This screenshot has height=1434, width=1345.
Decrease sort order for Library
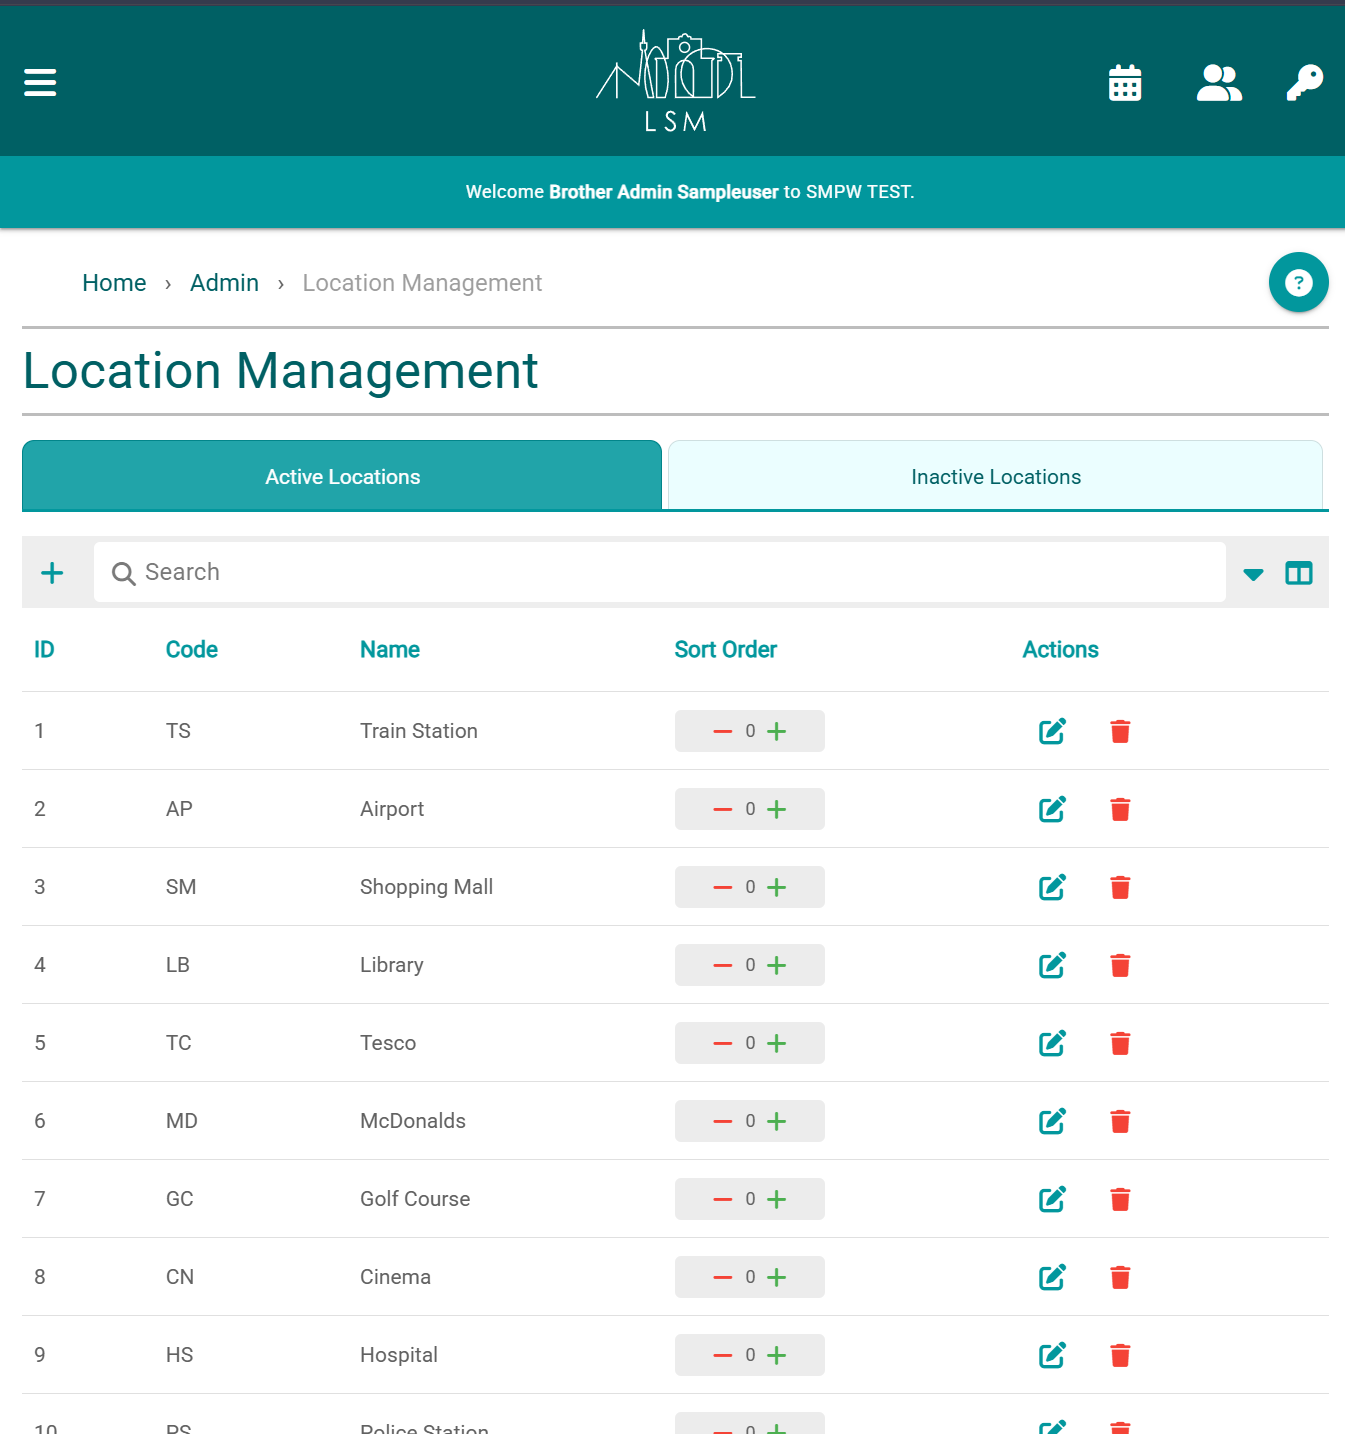722,965
